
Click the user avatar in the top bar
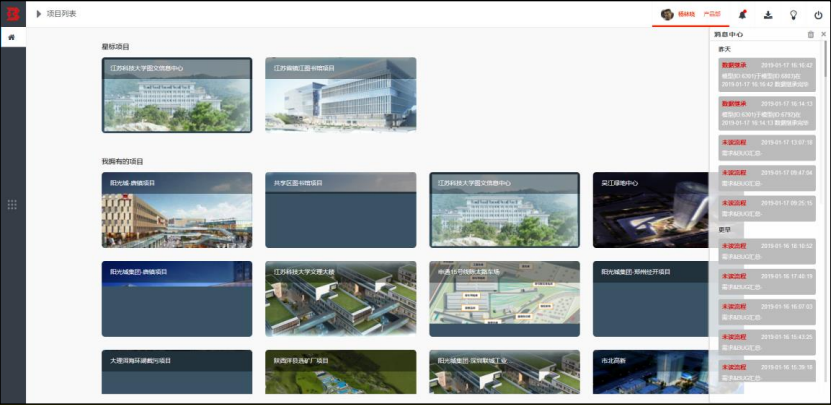(667, 14)
